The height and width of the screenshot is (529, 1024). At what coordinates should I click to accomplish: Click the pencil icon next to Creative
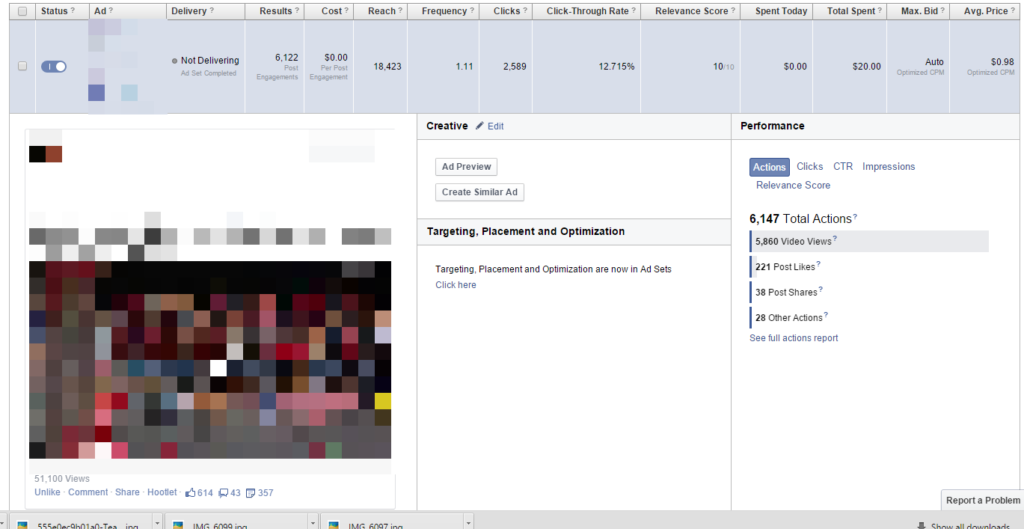pyautogui.click(x=480, y=126)
